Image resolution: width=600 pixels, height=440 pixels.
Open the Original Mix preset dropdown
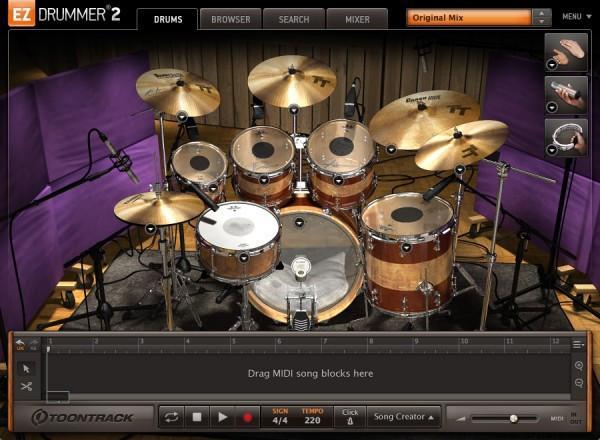click(x=469, y=18)
